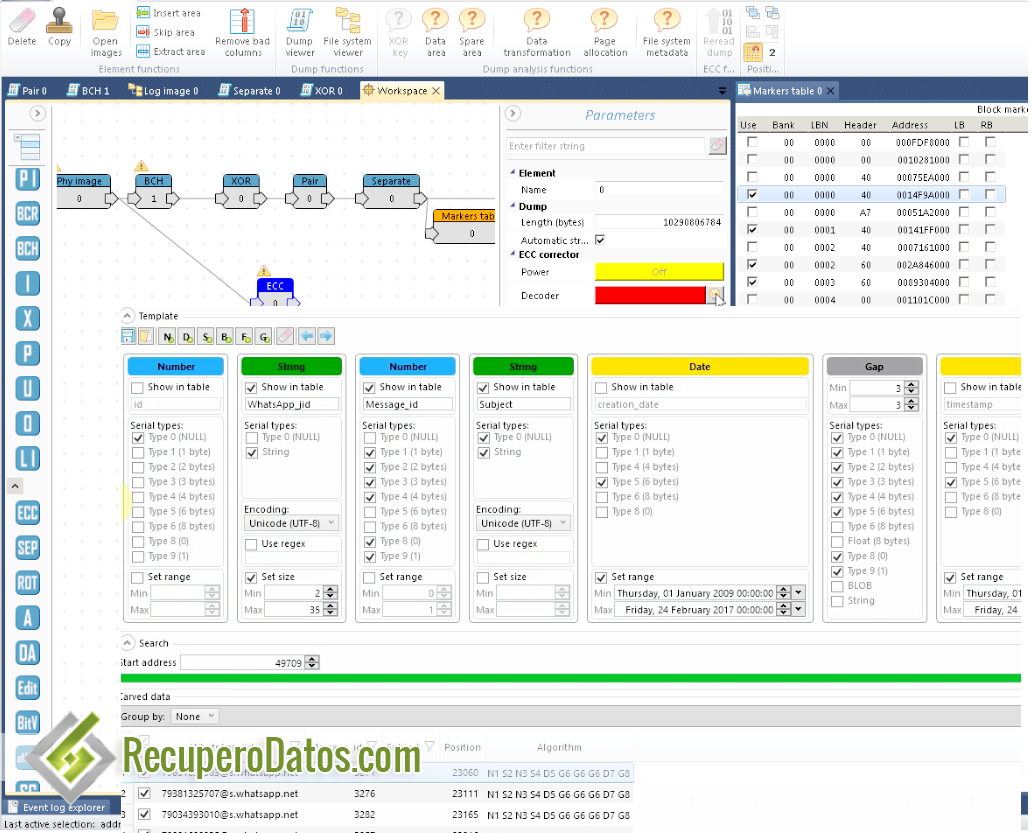Open Encoding dropdown for WhatsApp_jid string
1033x833 pixels.
pyautogui.click(x=292, y=523)
